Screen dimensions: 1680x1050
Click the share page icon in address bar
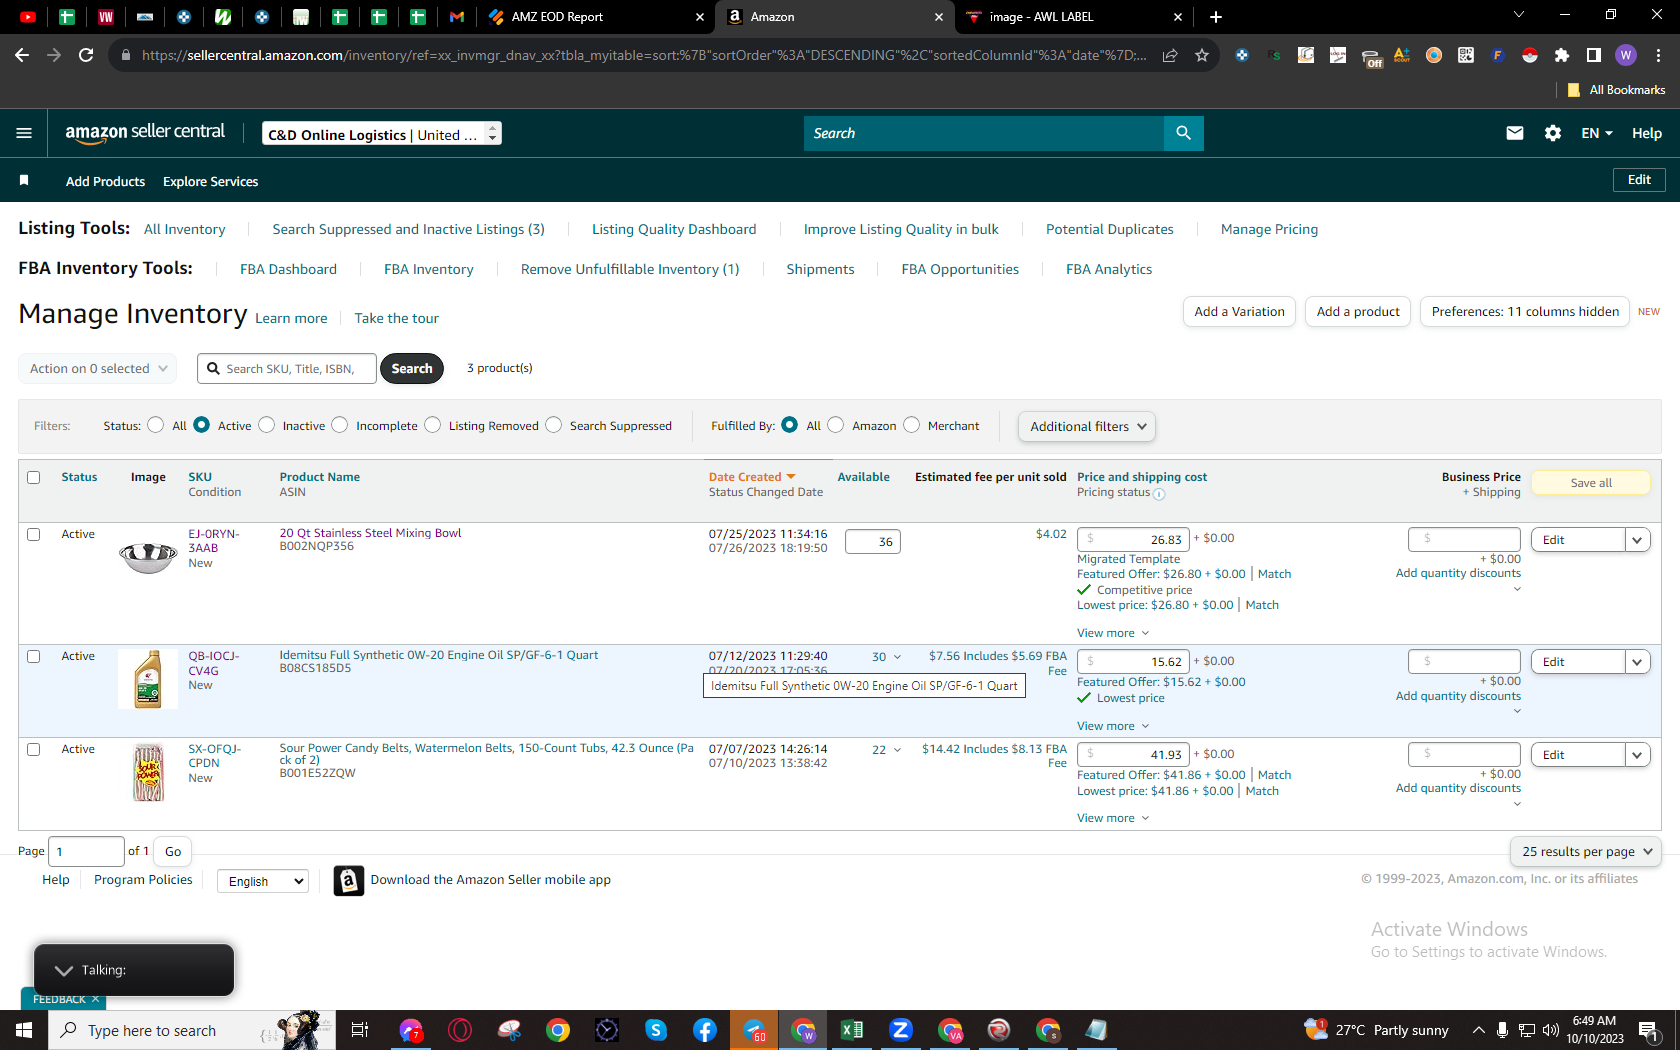pos(1170,55)
